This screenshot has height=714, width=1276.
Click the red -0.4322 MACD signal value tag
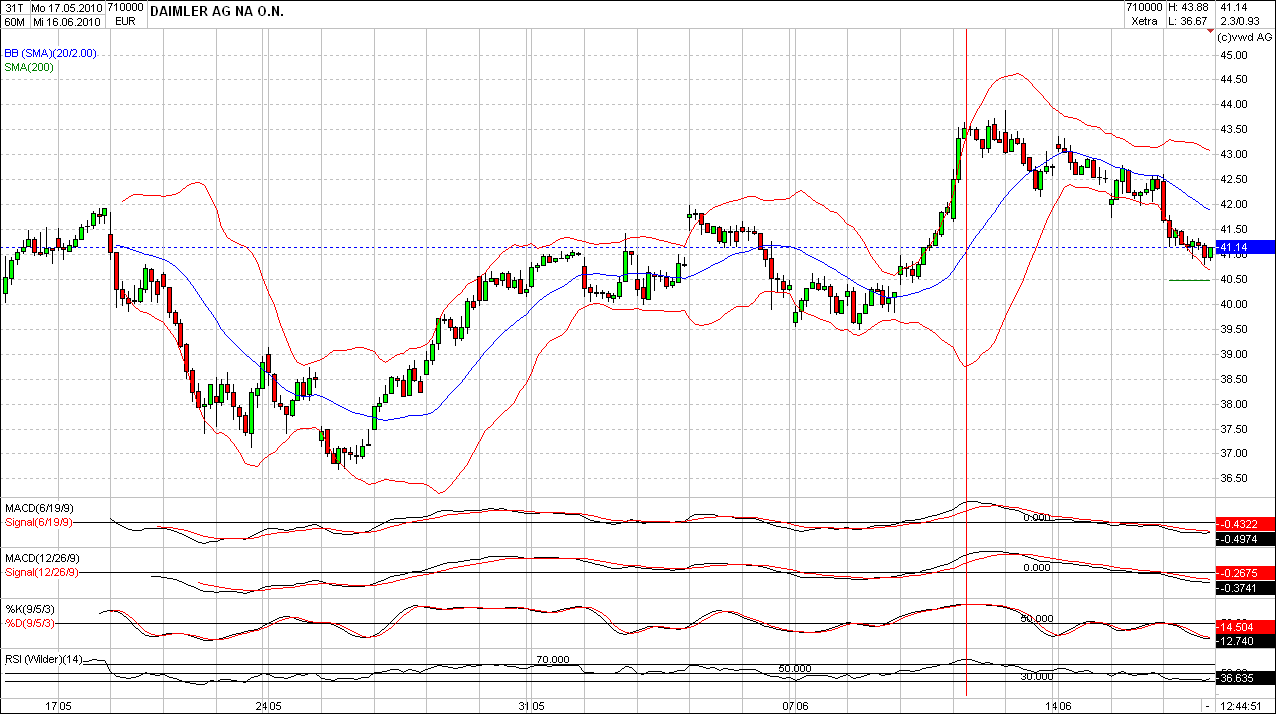coord(1244,524)
